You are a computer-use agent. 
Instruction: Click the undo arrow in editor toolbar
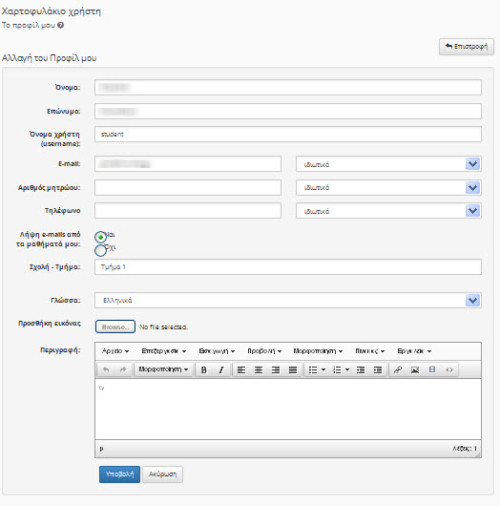[106, 370]
